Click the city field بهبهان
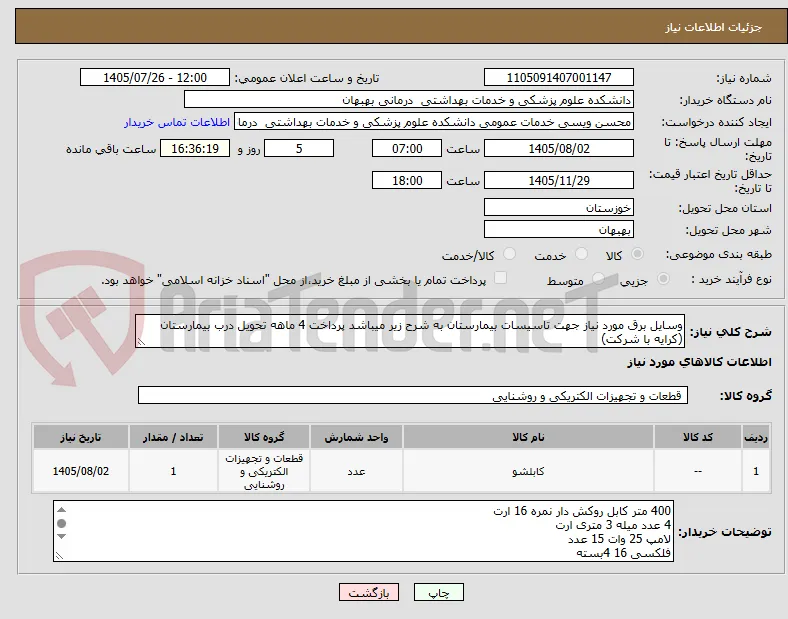The height and width of the screenshot is (619, 788). [558, 229]
